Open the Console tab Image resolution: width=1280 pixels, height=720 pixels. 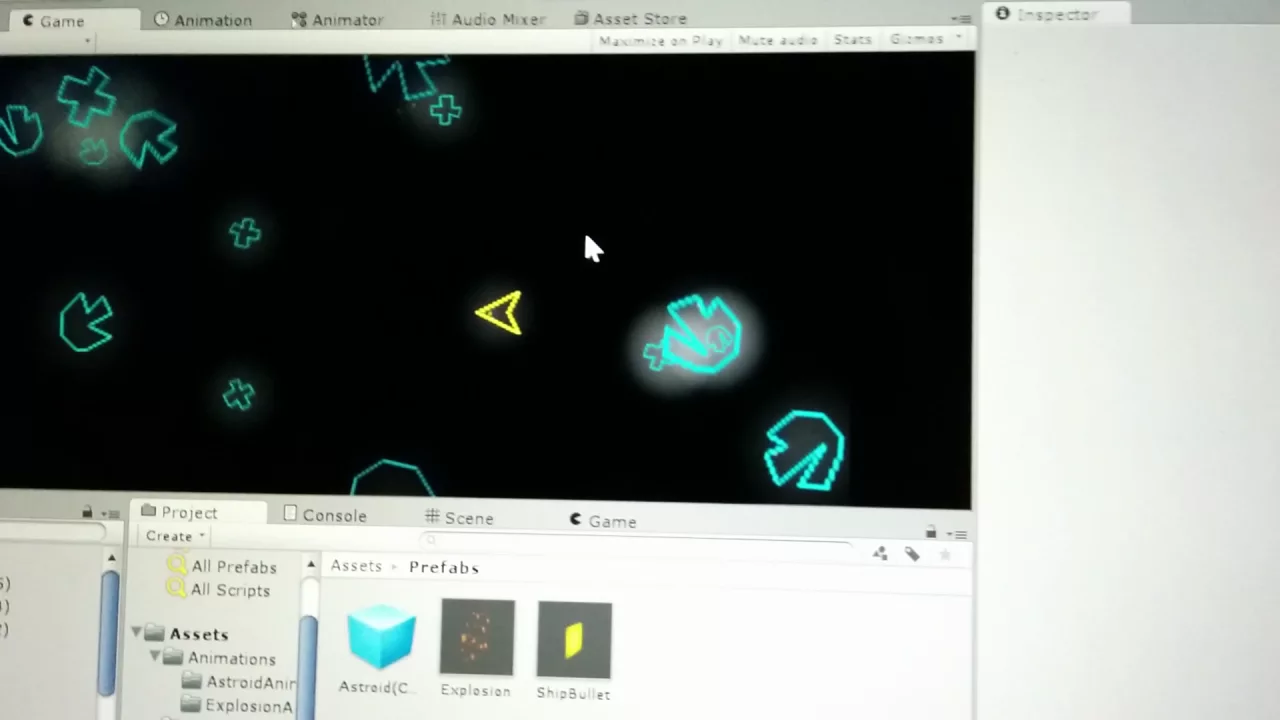coord(325,515)
